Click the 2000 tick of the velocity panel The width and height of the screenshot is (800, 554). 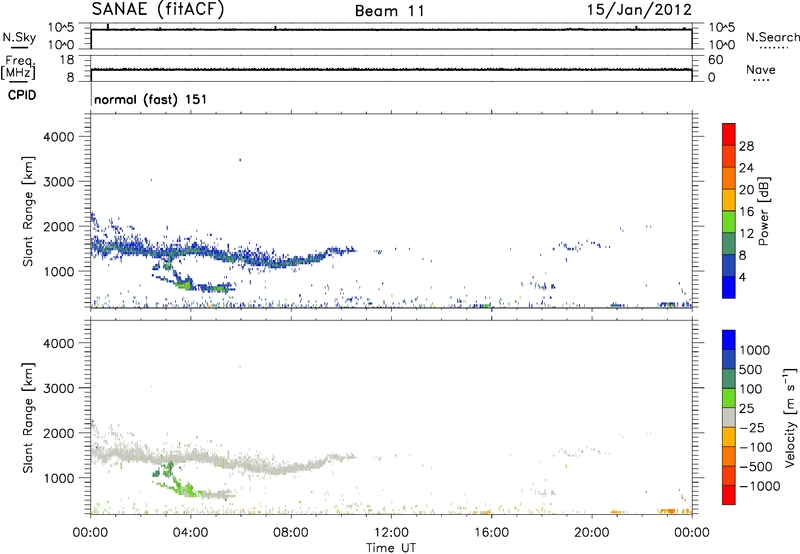[58, 433]
